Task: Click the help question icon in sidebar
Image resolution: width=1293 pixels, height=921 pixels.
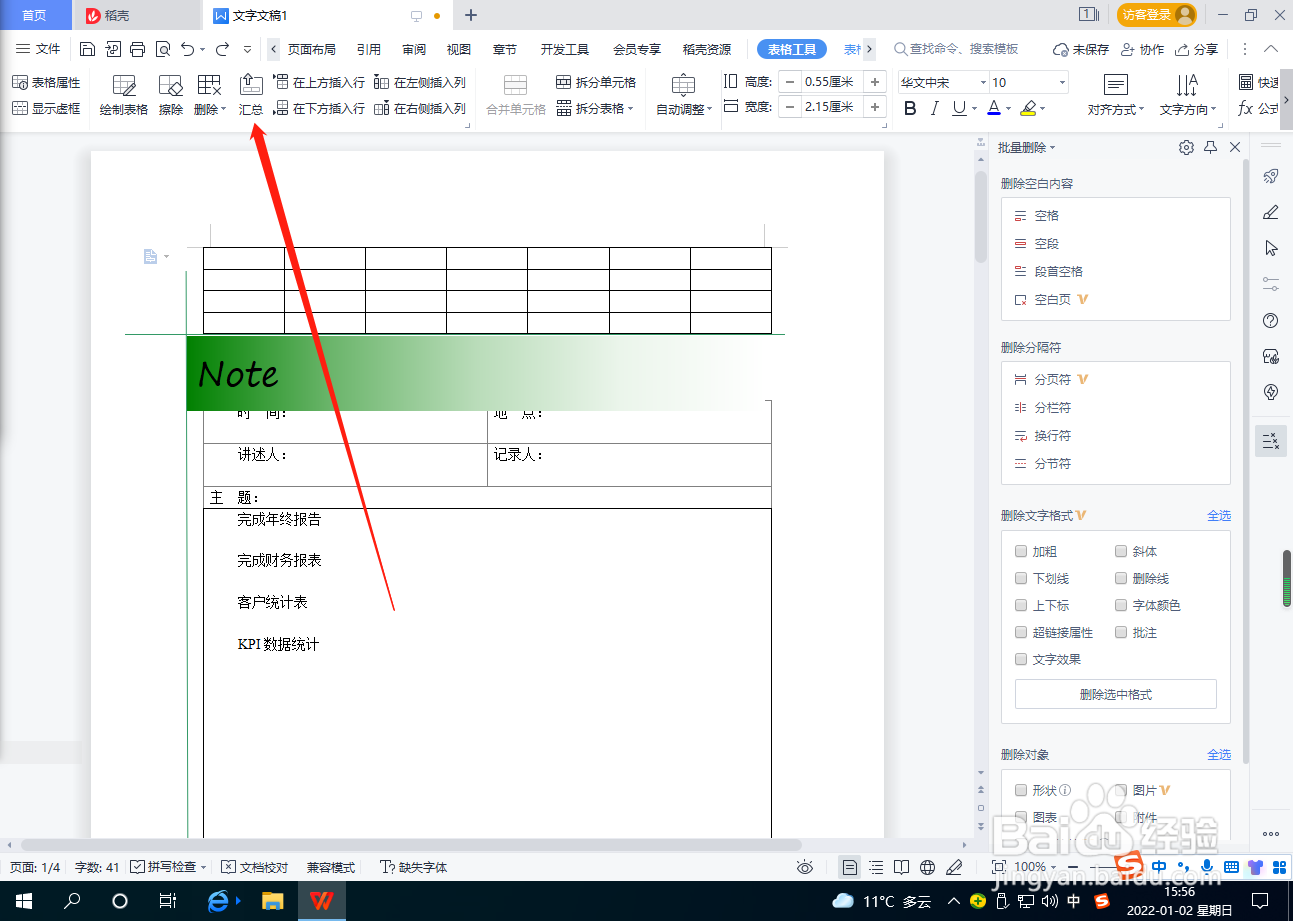Action: pos(1271,320)
